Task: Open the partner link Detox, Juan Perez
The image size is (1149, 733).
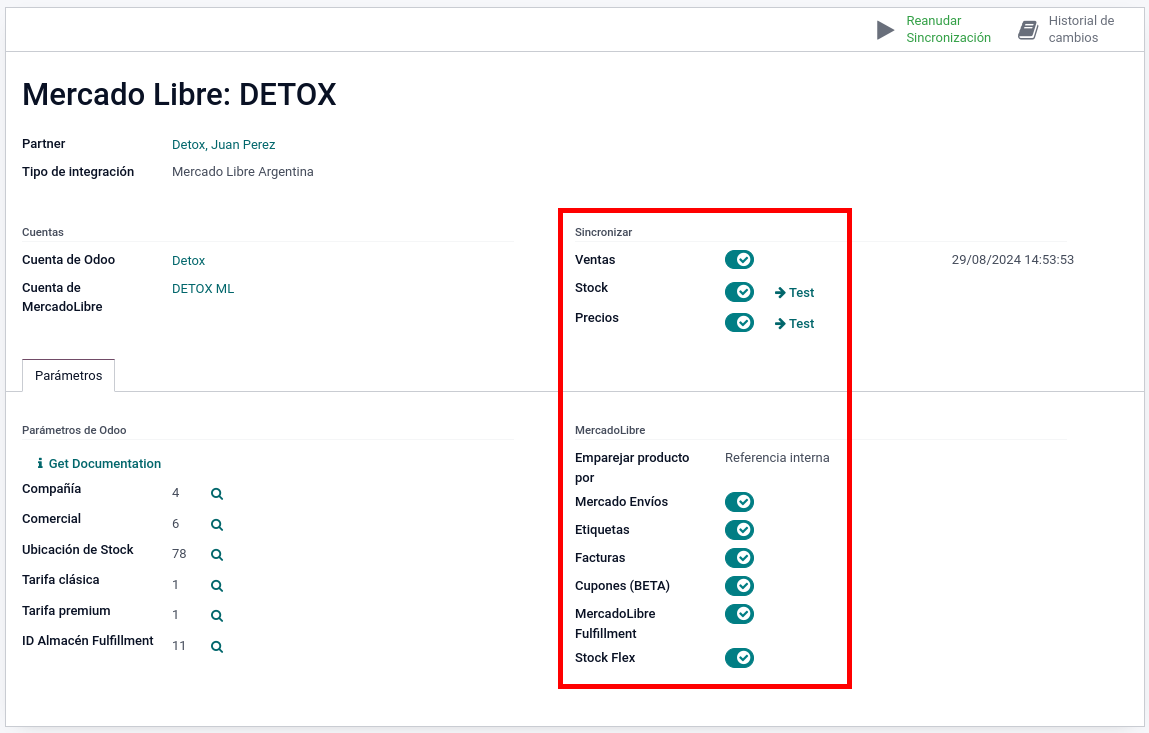Action: (x=223, y=144)
